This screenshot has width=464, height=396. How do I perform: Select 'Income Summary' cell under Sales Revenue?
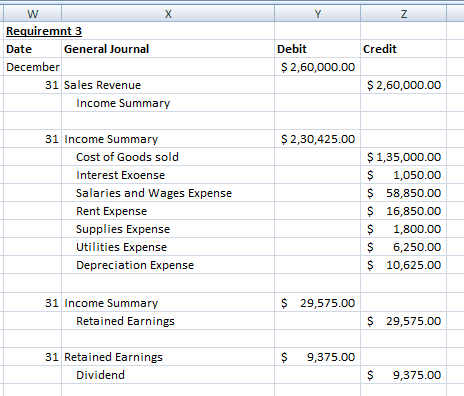click(168, 103)
